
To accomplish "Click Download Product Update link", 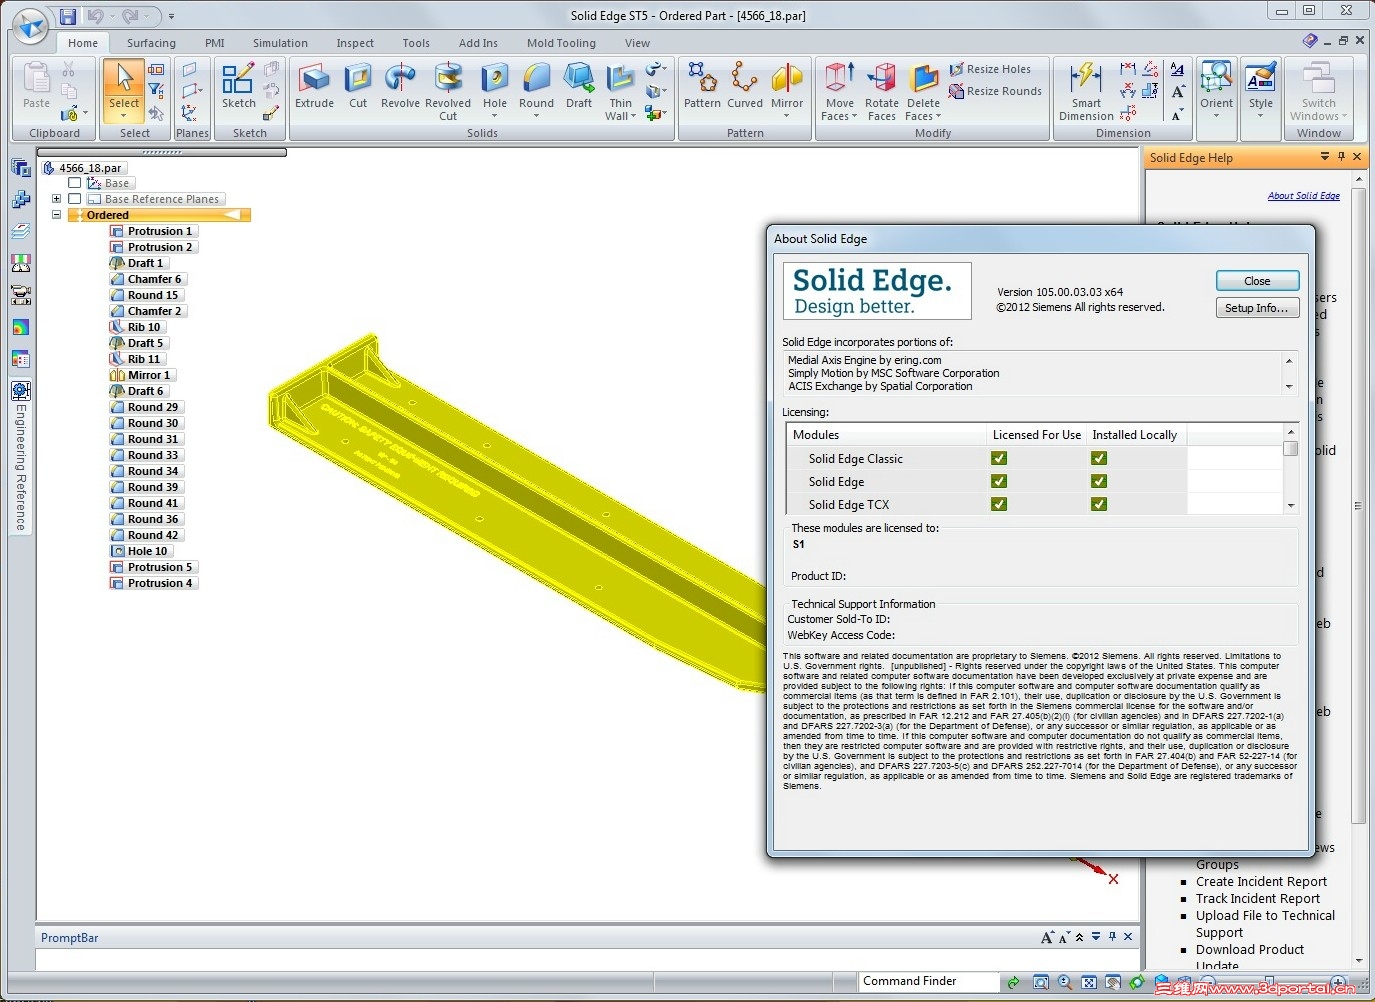I will (x=1250, y=958).
